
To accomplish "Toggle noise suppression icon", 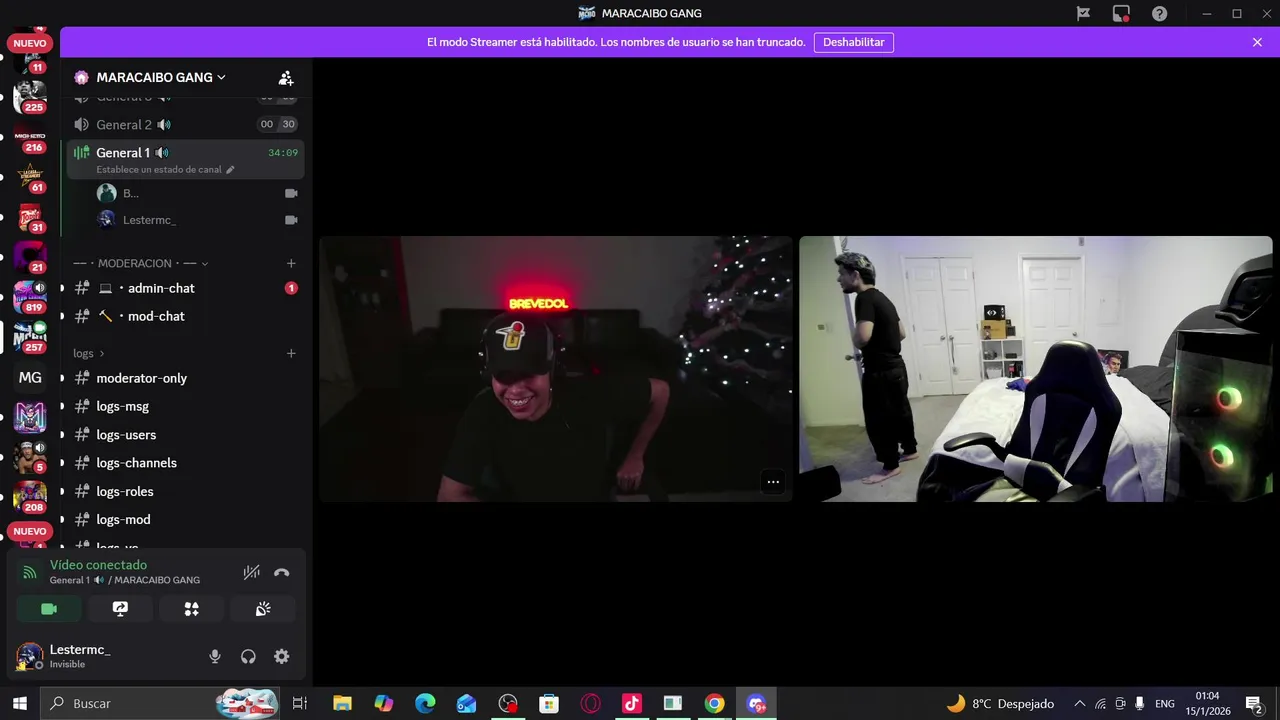I will tap(251, 572).
